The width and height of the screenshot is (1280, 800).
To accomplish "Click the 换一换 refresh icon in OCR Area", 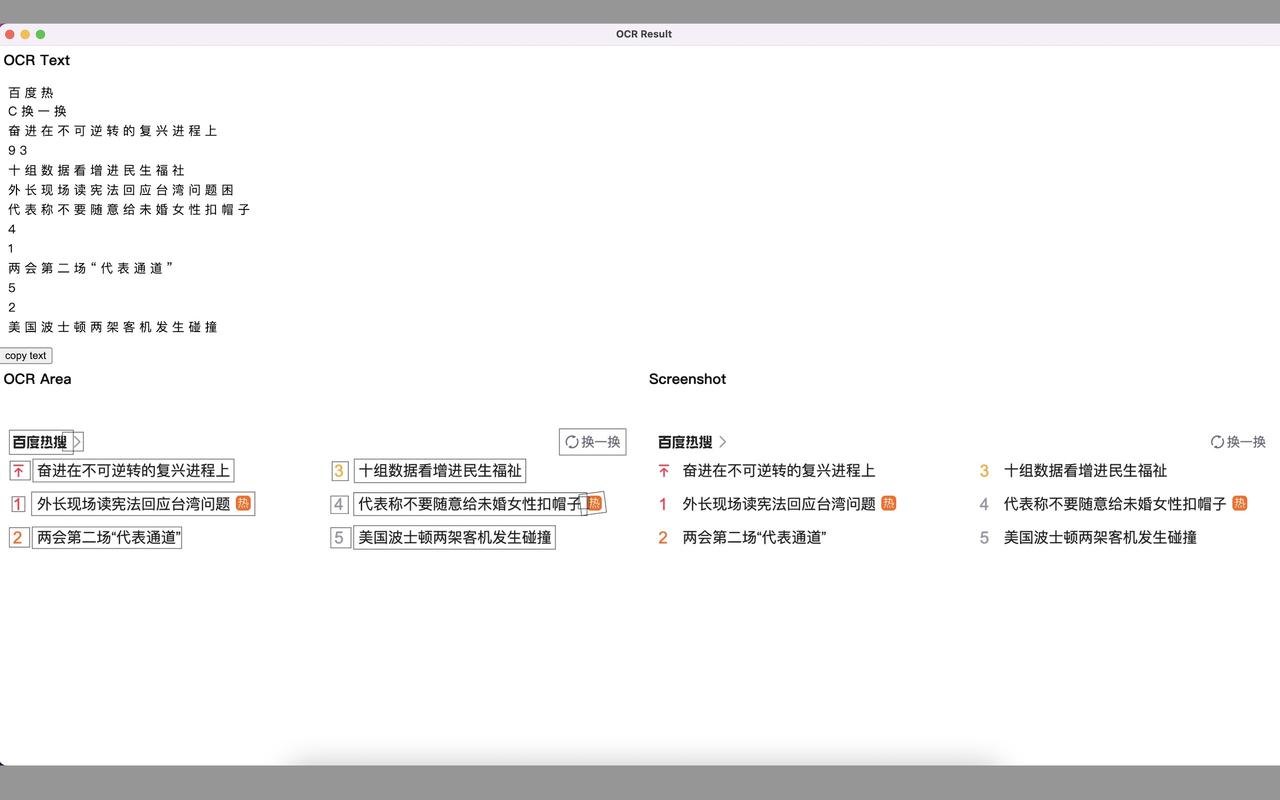I will 570,441.
